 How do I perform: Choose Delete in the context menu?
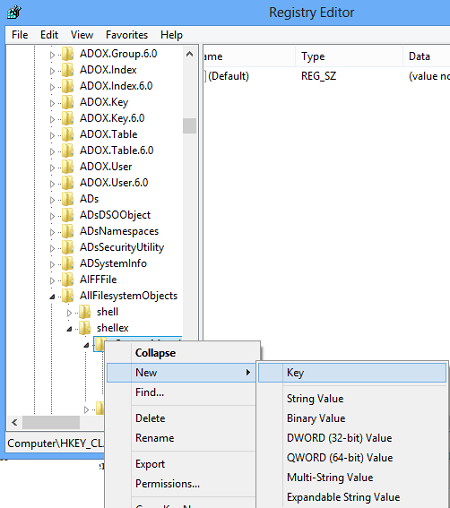tap(182, 418)
